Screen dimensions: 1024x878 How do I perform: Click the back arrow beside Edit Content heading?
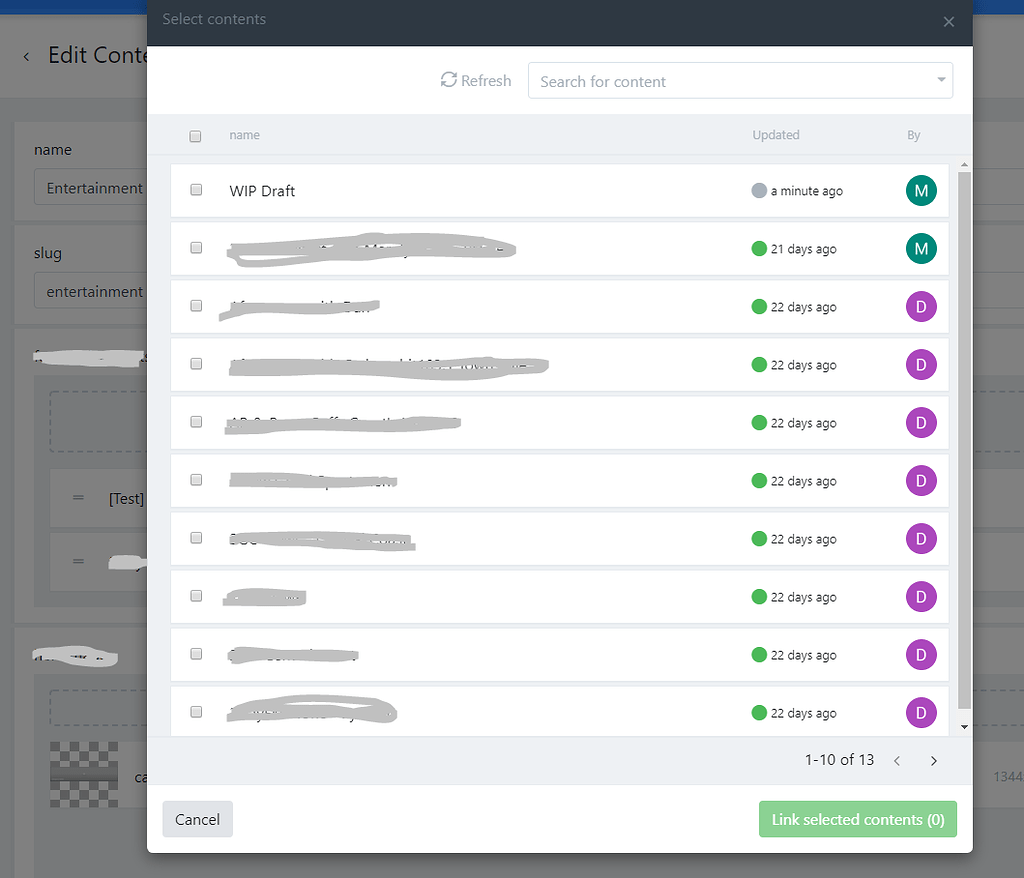point(25,57)
